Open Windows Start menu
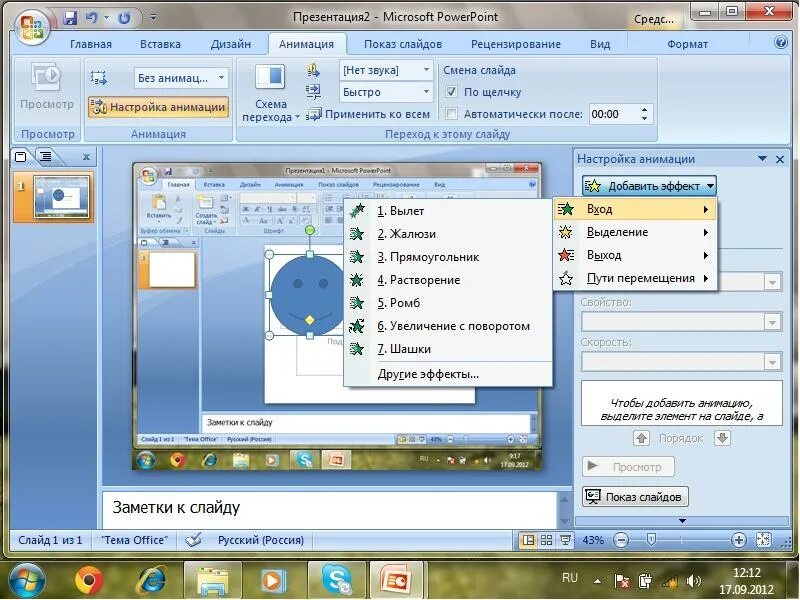800x600 pixels. point(26,581)
